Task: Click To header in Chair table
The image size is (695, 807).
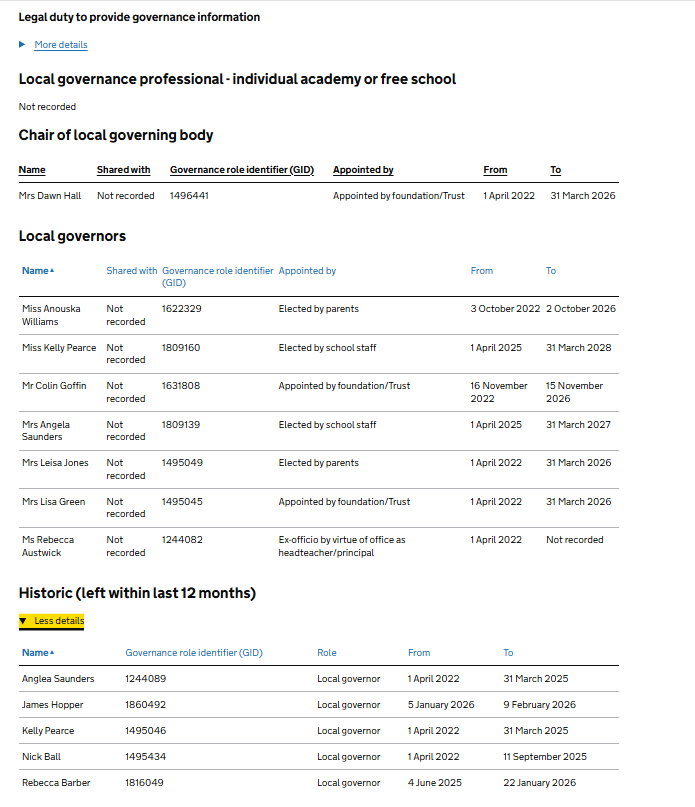Action: (555, 170)
